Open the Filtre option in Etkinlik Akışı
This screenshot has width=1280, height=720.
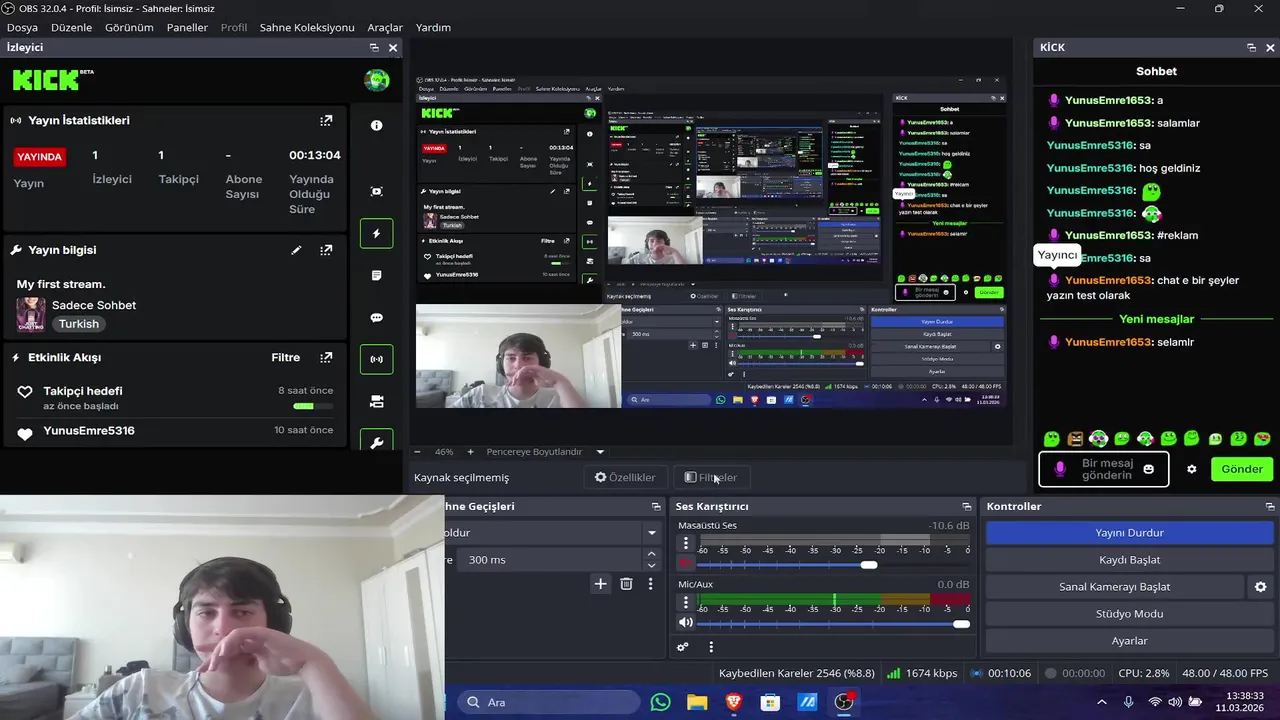286,357
